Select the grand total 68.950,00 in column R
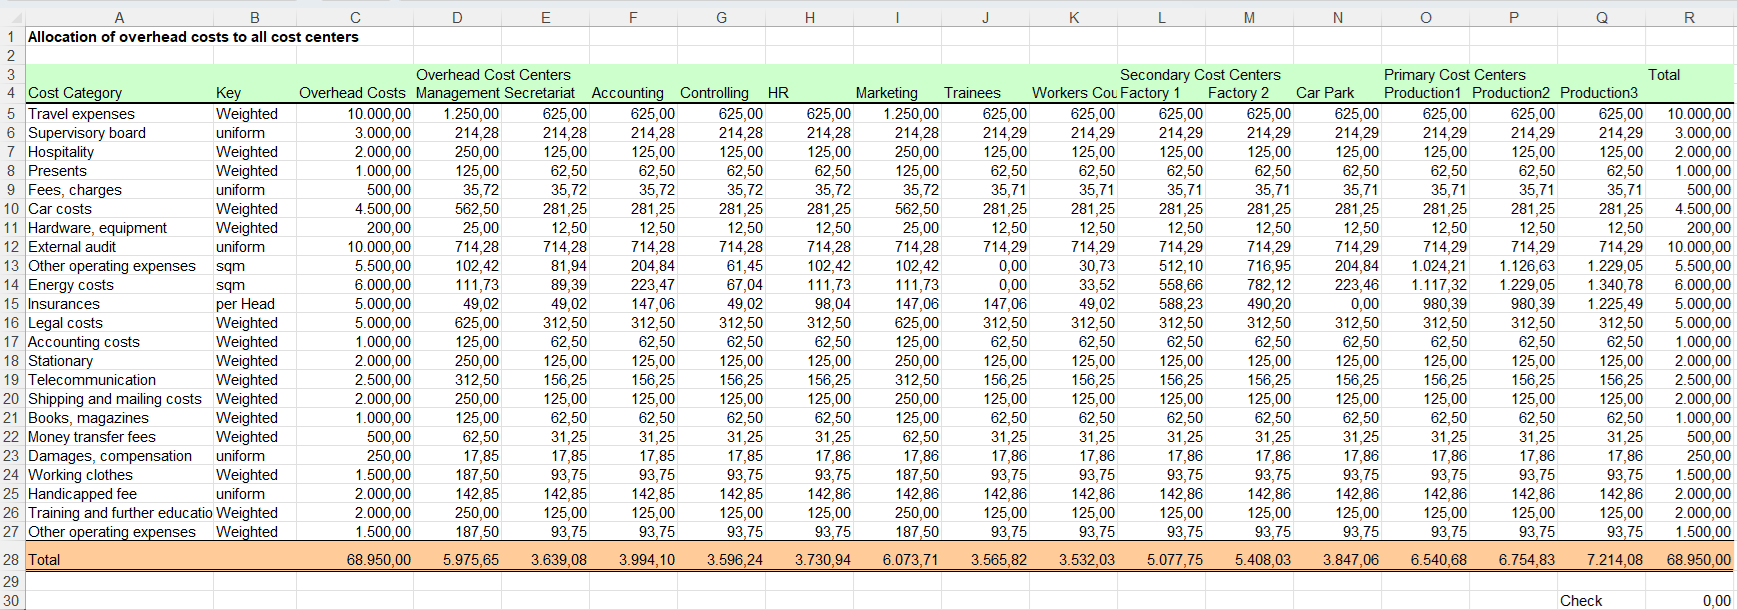Image resolution: width=1737 pixels, height=610 pixels. tap(1698, 560)
